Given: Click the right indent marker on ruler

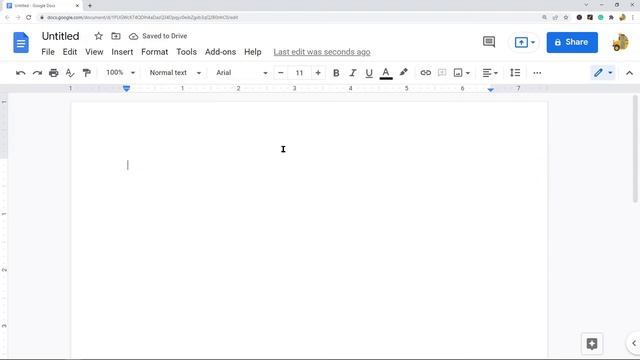Looking at the screenshot, I should tap(491, 89).
